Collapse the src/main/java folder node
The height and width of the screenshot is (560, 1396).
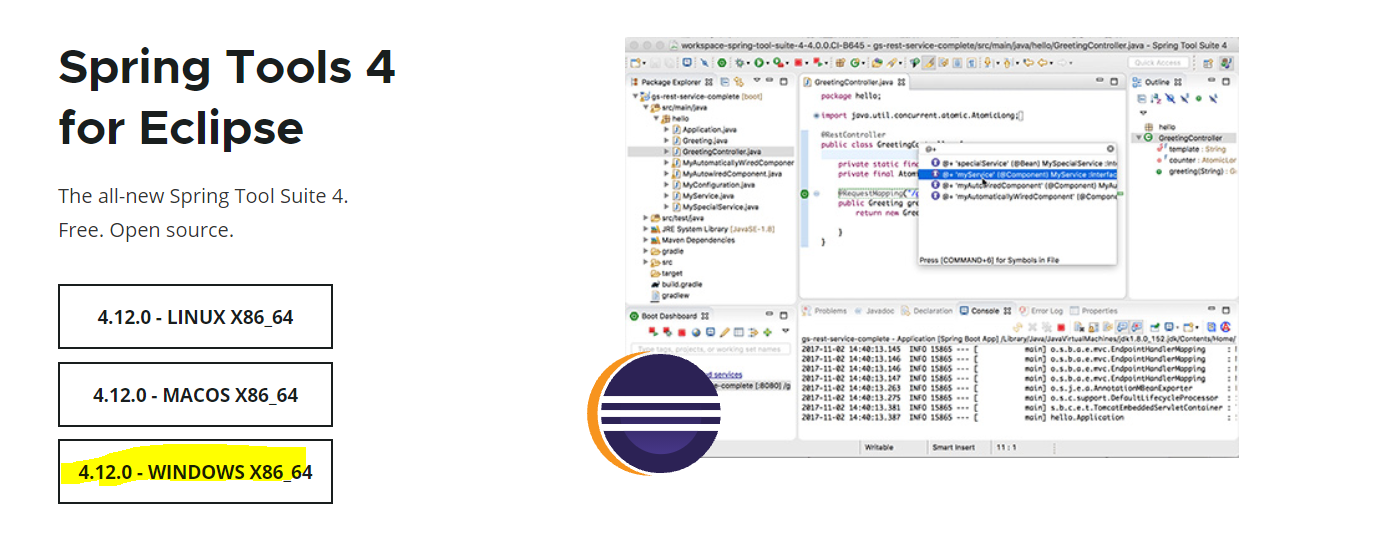click(x=645, y=107)
